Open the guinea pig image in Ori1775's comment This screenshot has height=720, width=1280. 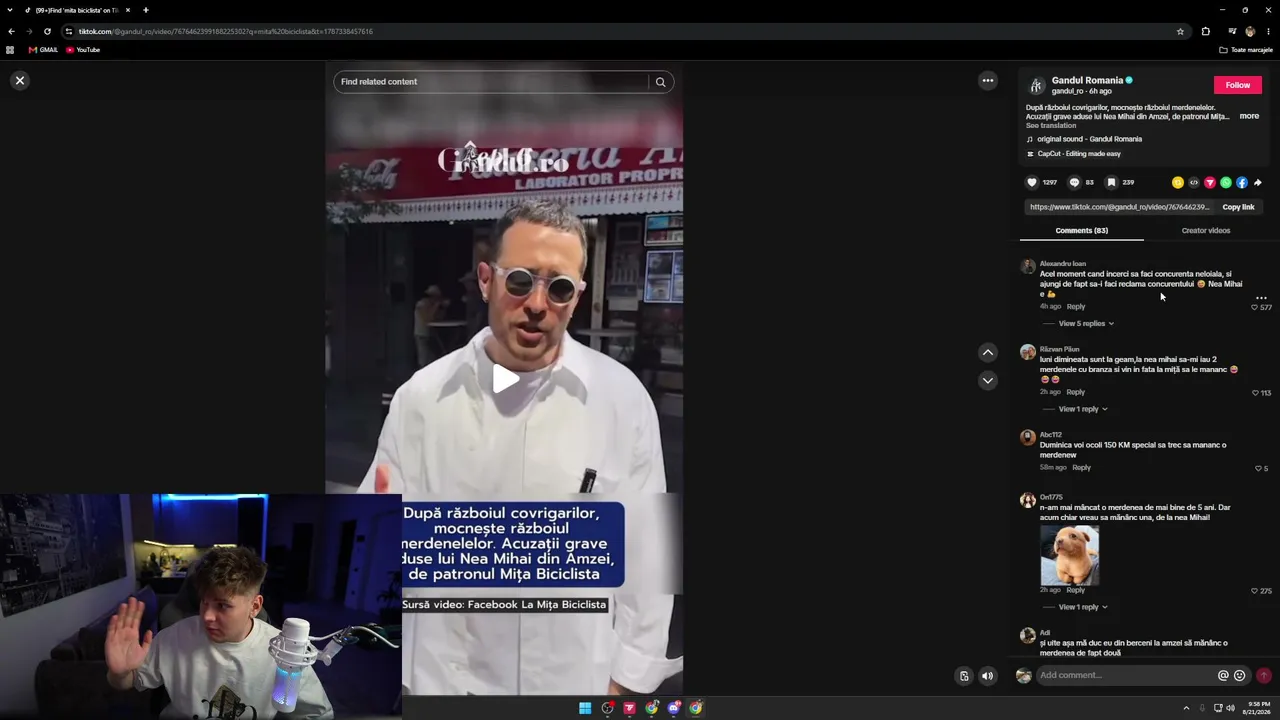click(x=1069, y=555)
